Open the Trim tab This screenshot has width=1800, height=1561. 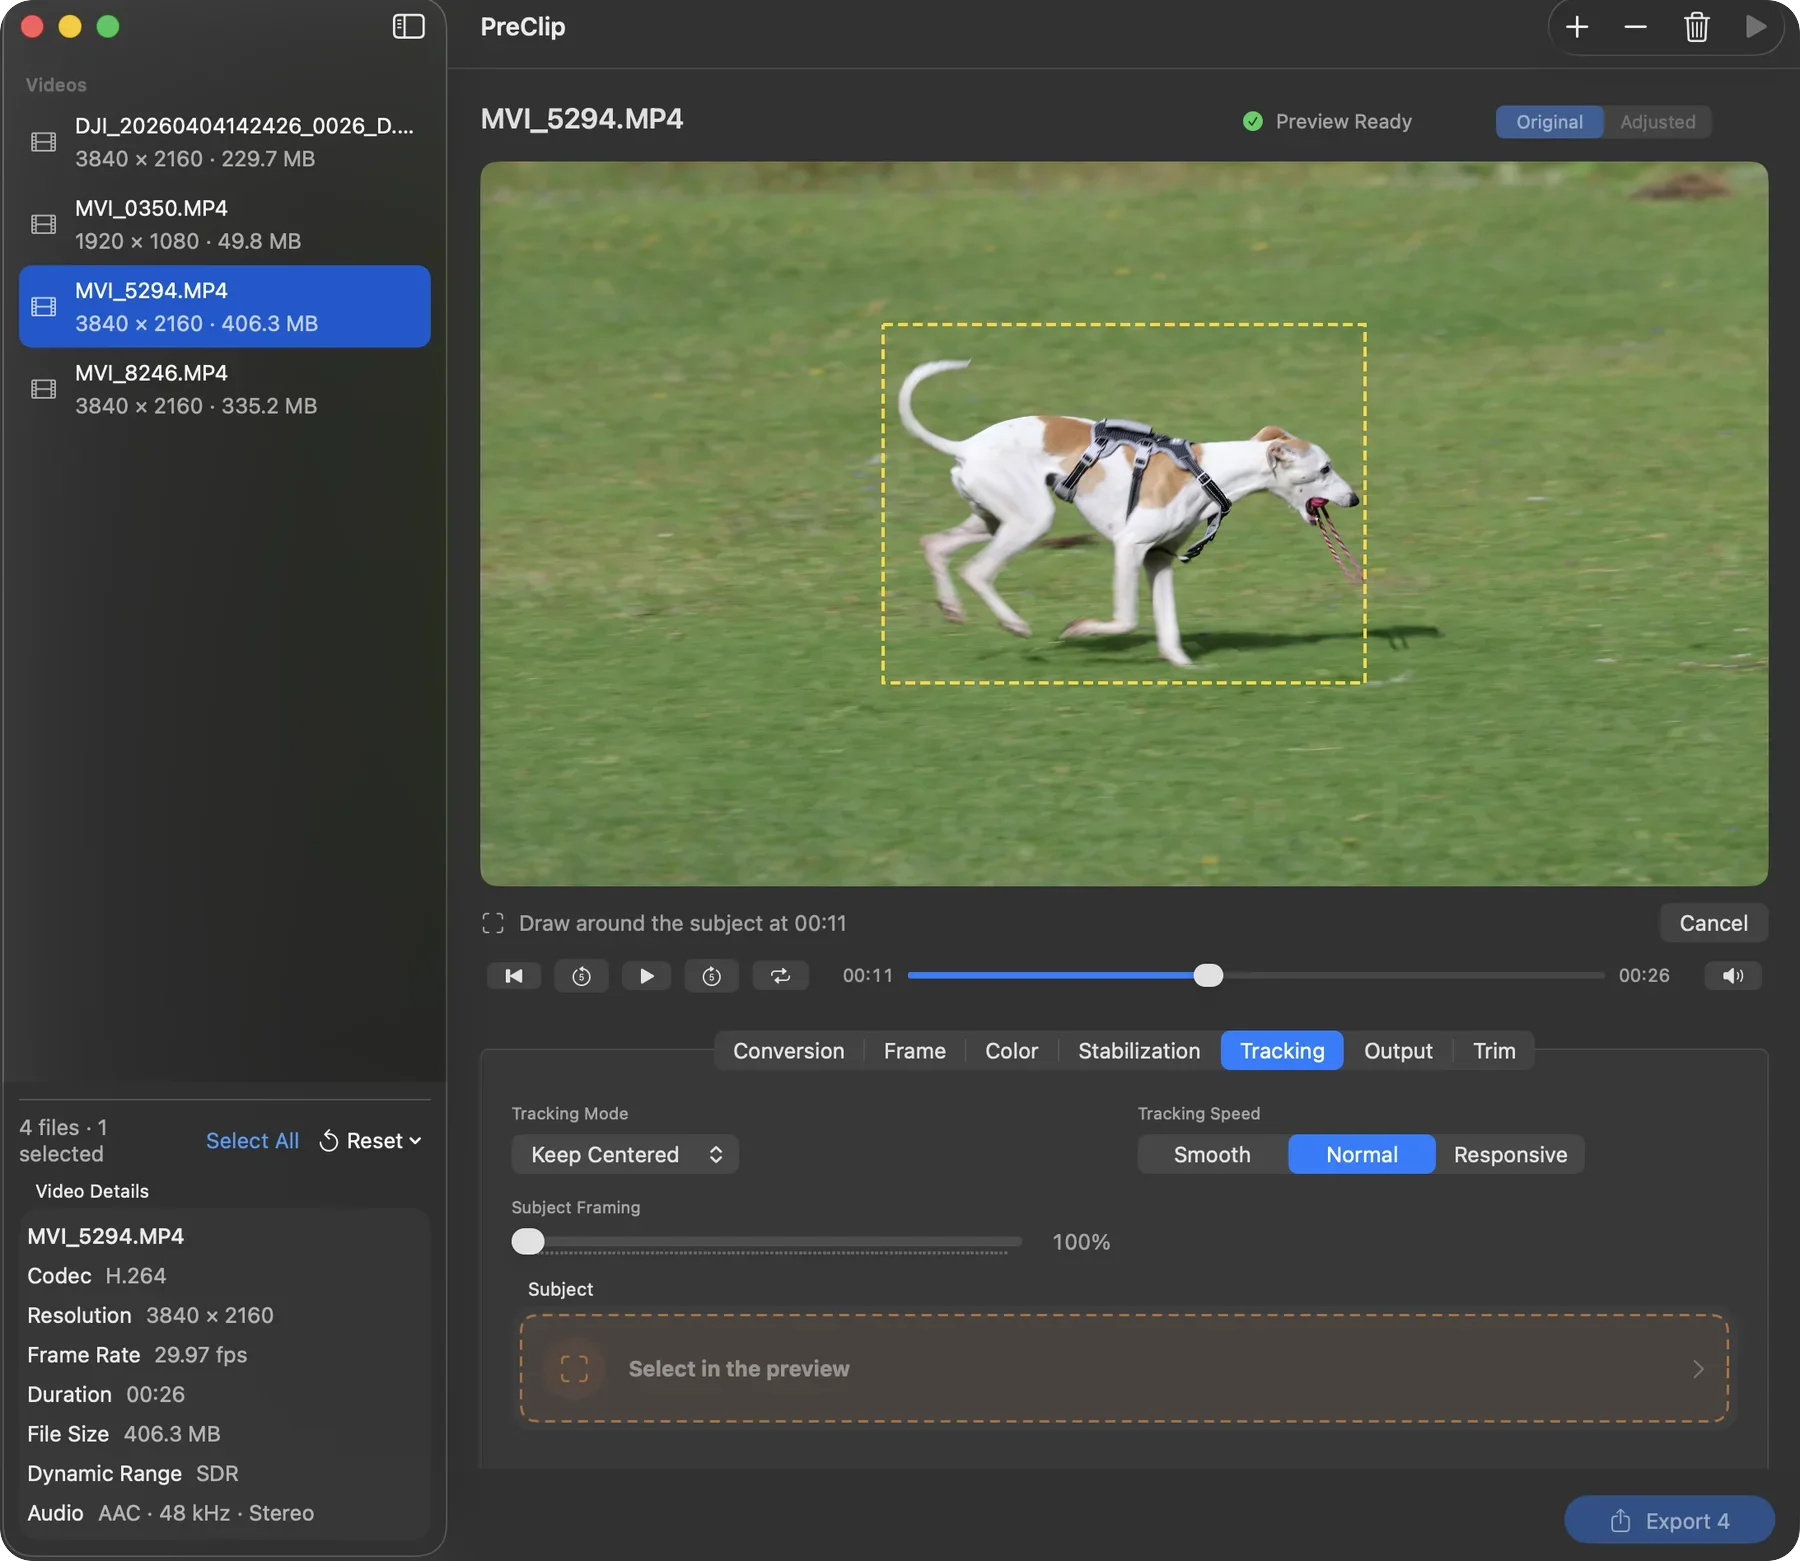1494,1051
